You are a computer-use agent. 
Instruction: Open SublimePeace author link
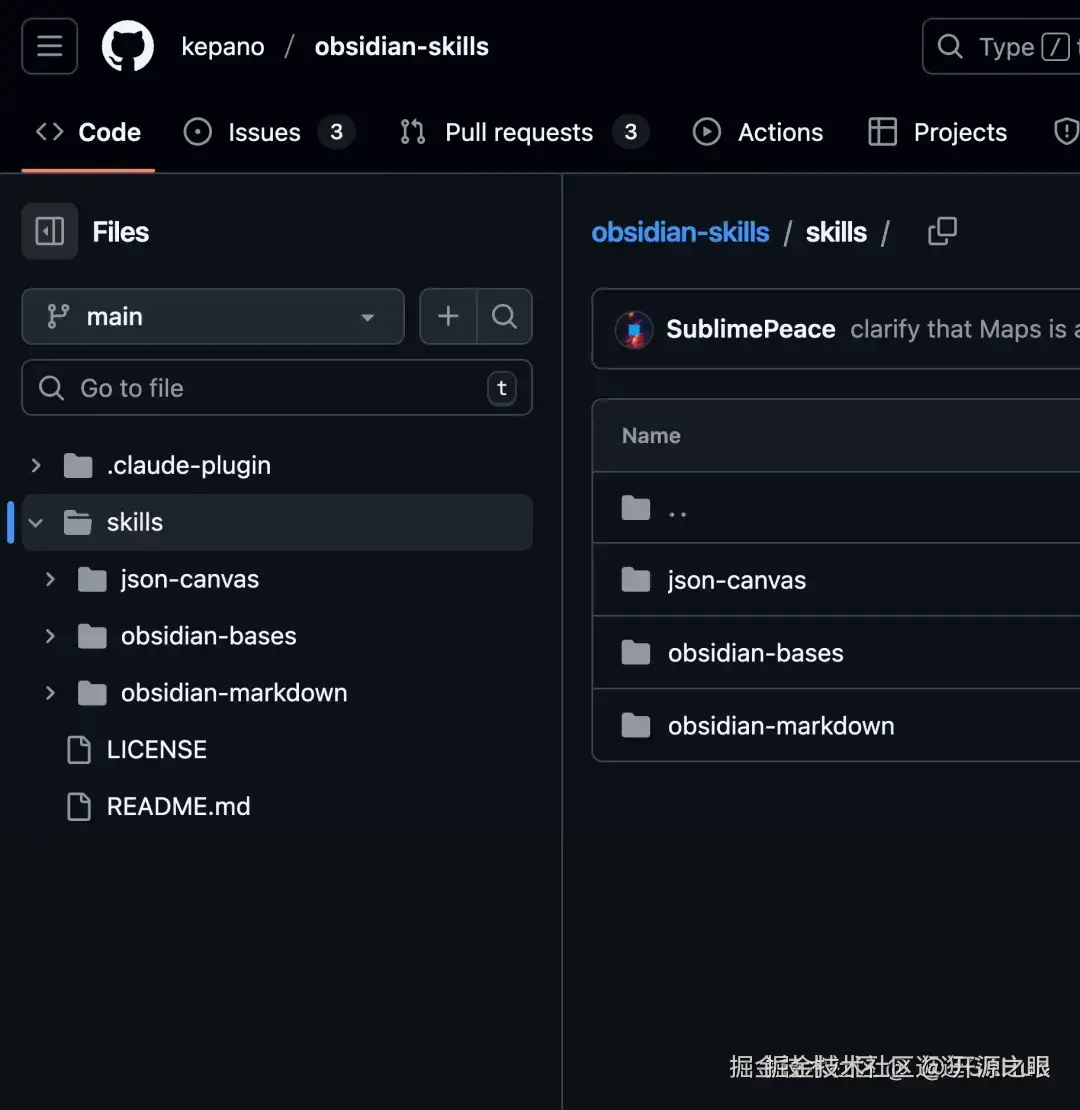coord(751,329)
